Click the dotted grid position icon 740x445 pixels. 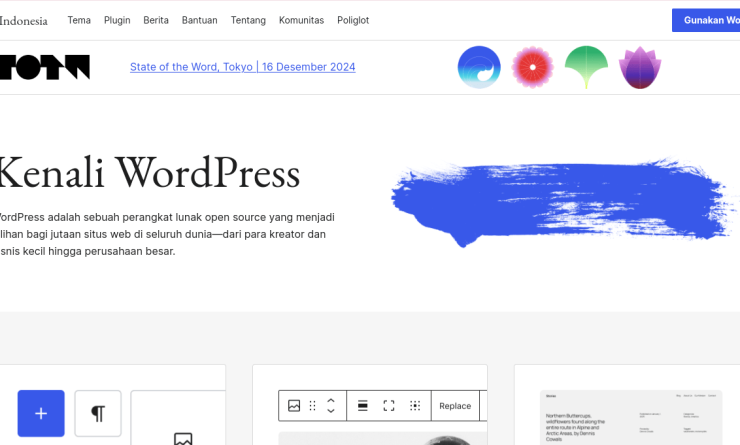click(x=415, y=406)
